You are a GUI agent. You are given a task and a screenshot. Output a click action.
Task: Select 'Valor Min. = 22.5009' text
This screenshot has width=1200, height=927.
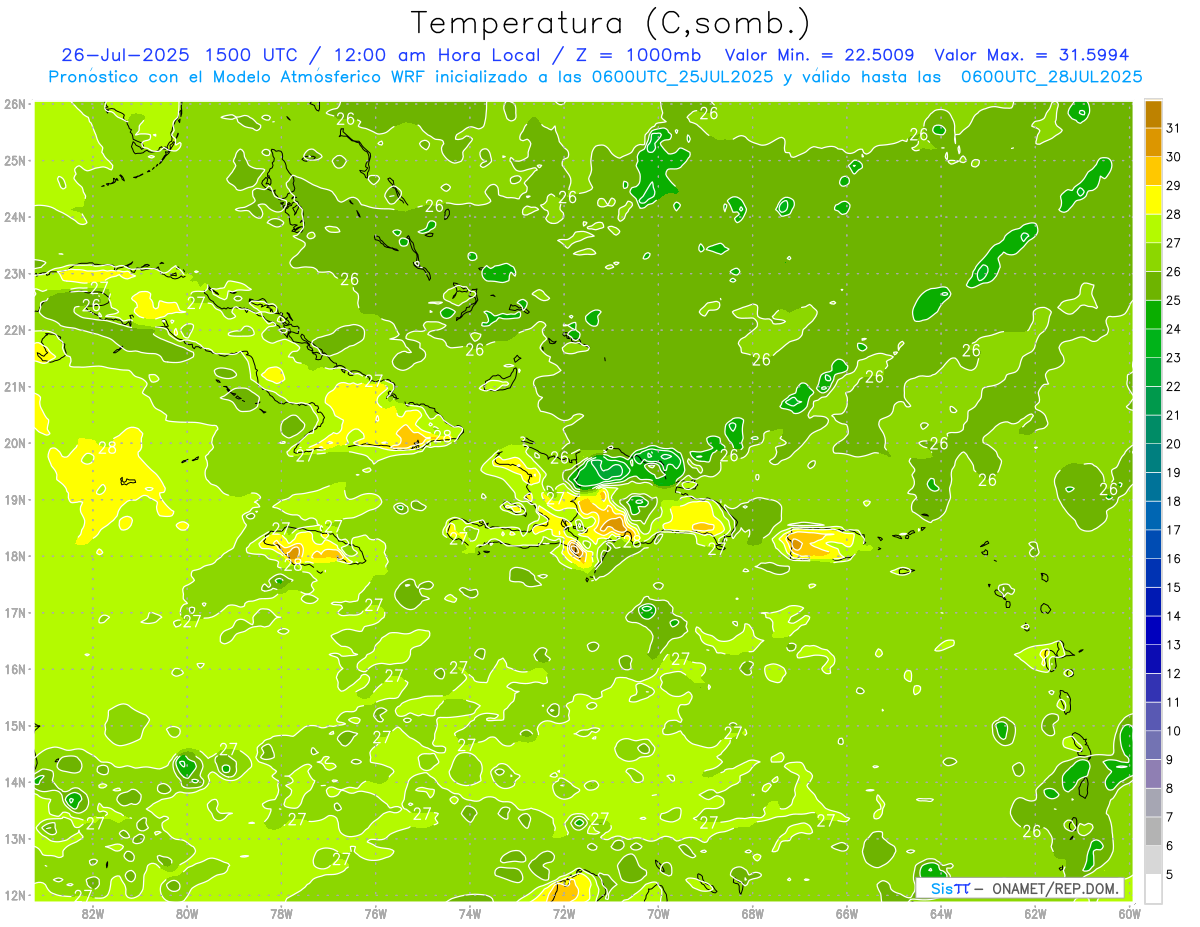819,55
